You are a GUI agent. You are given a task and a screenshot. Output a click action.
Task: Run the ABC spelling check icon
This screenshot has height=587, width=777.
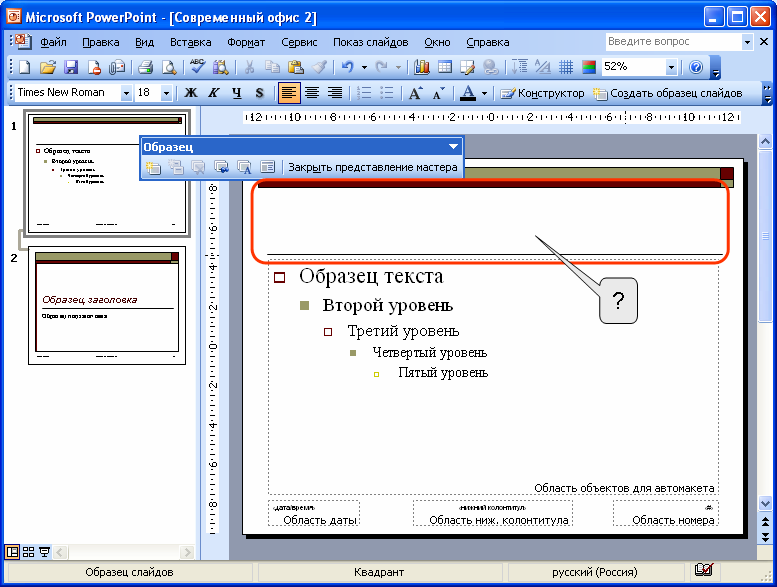[197, 67]
